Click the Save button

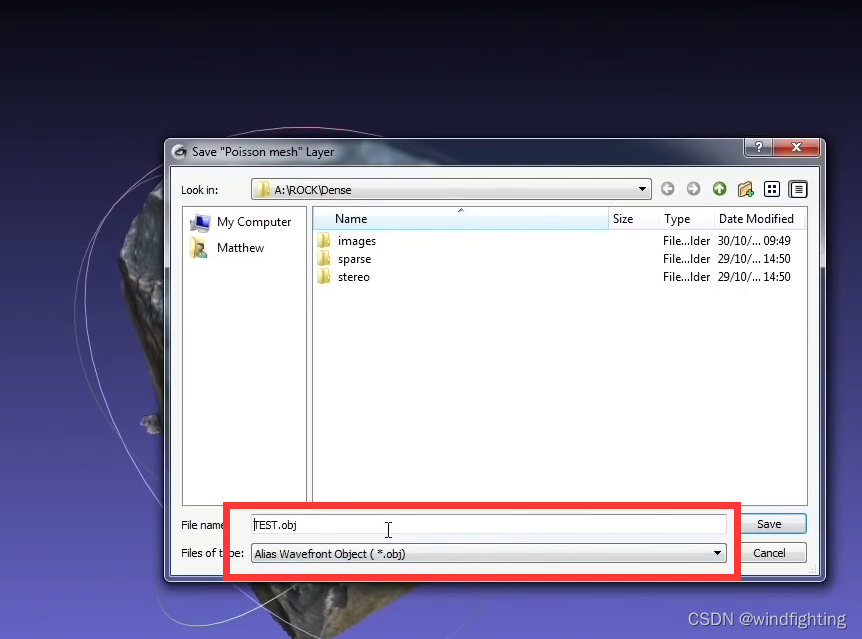click(769, 524)
